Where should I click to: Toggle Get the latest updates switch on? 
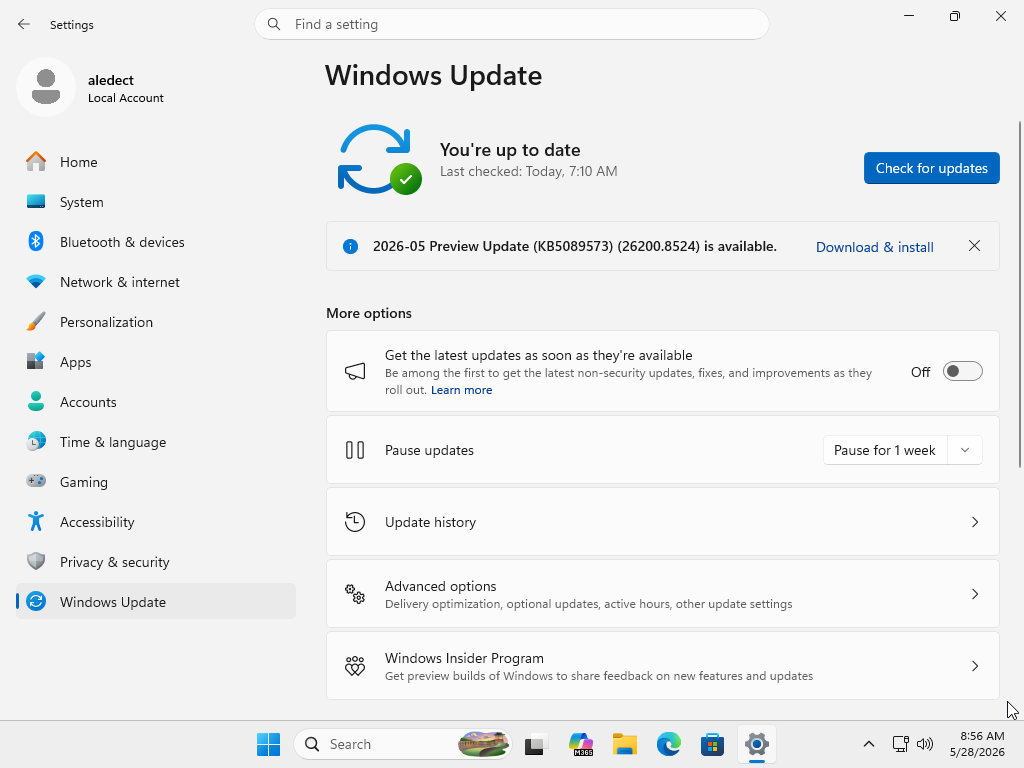962,372
